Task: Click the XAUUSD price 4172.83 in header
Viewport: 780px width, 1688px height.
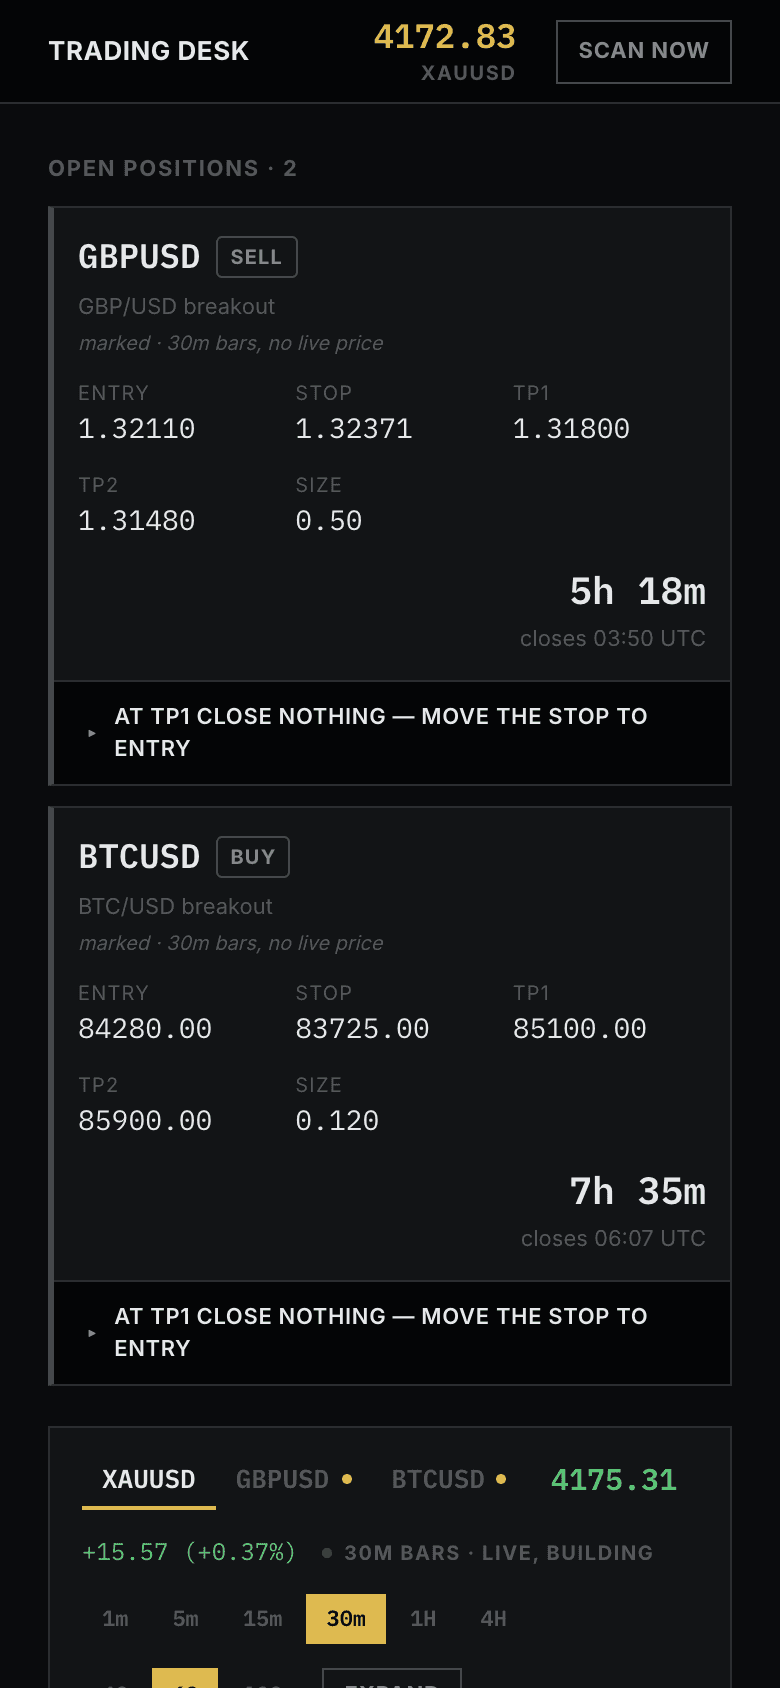Action: pos(445,37)
